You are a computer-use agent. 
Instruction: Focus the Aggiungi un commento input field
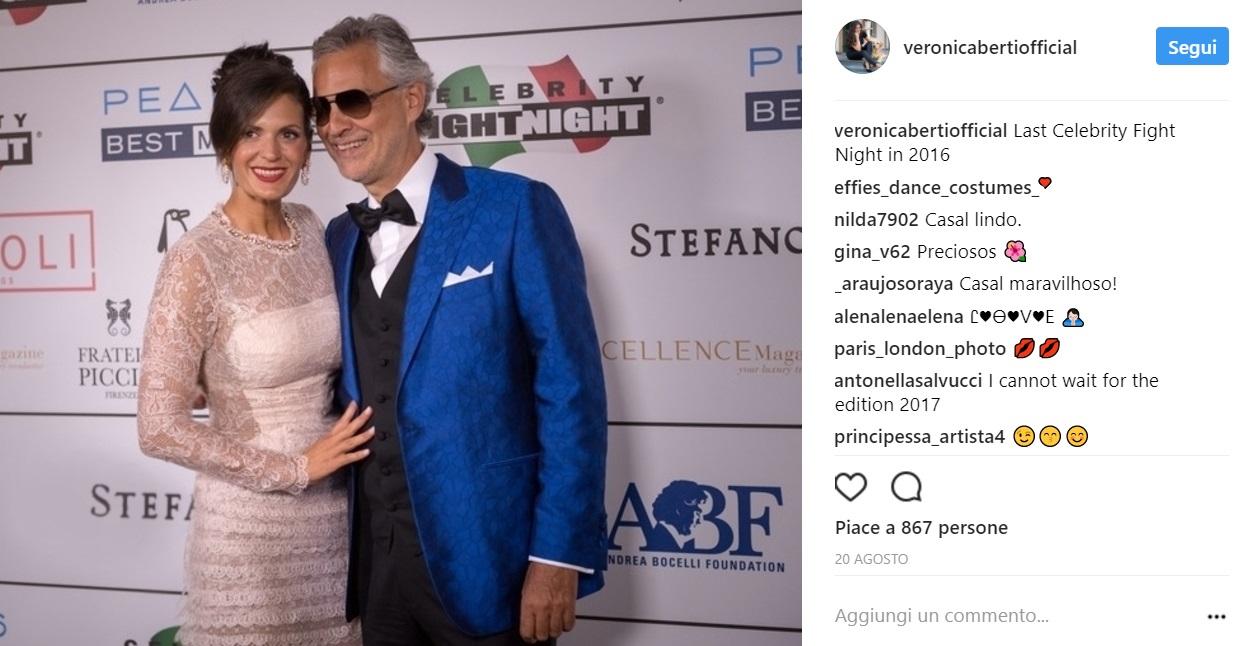point(1010,616)
